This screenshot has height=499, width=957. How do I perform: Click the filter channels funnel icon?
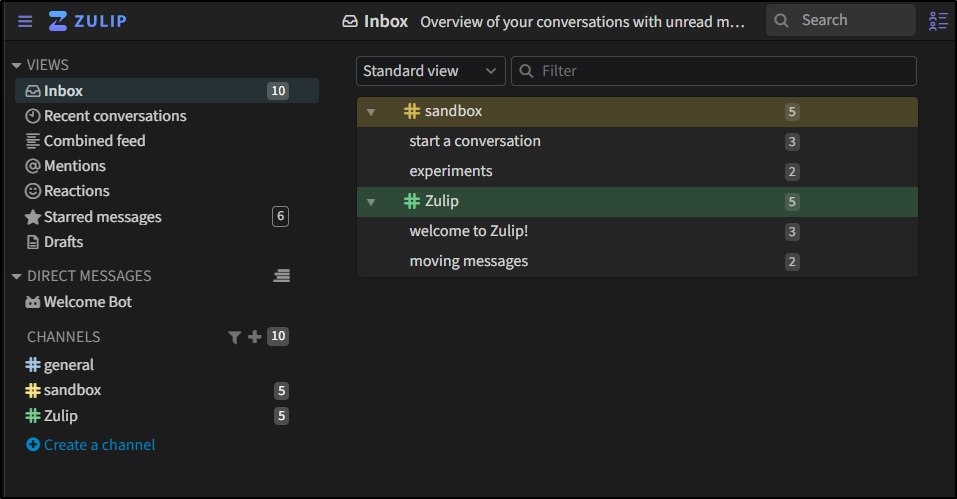(234, 337)
